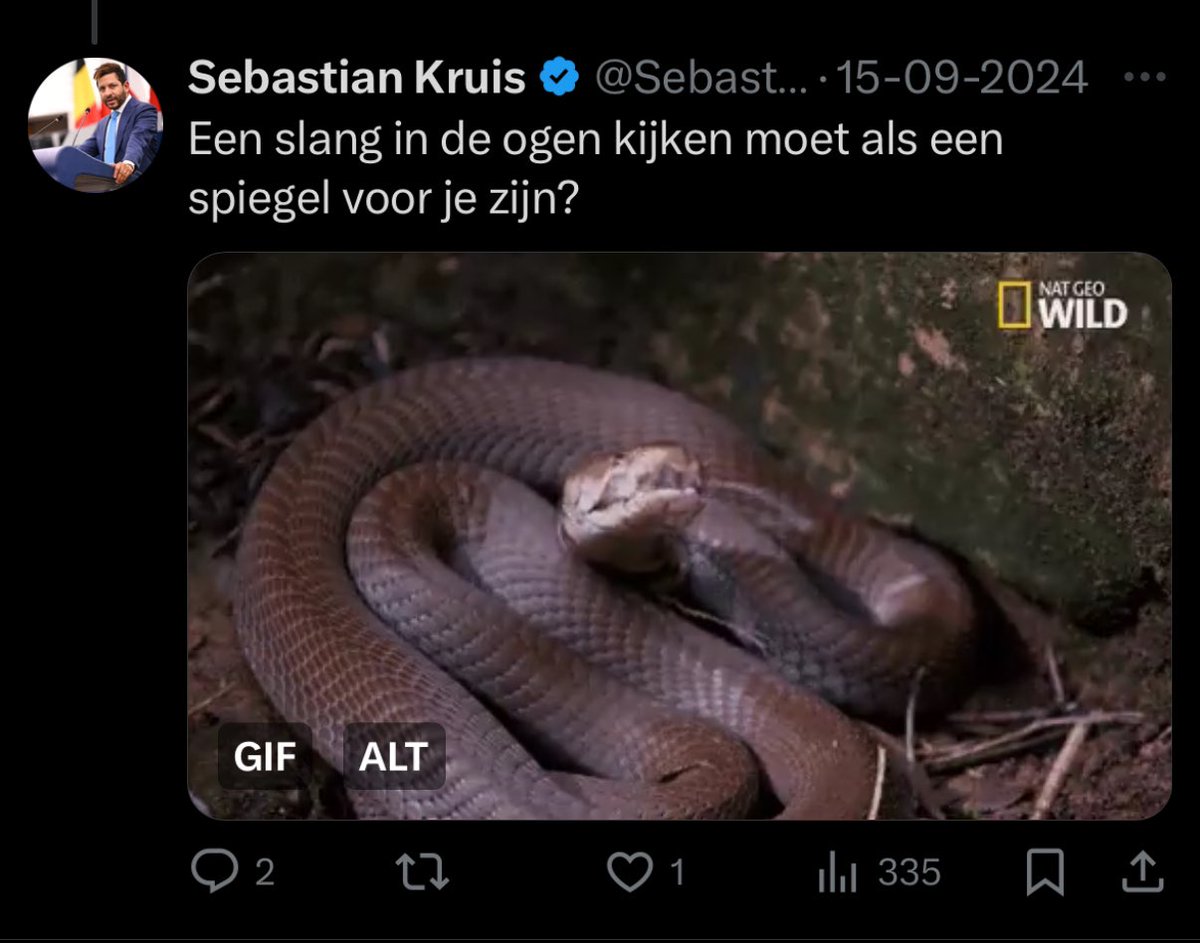Open Sebastian Kruis profile picture
The height and width of the screenshot is (943, 1200).
[95, 124]
